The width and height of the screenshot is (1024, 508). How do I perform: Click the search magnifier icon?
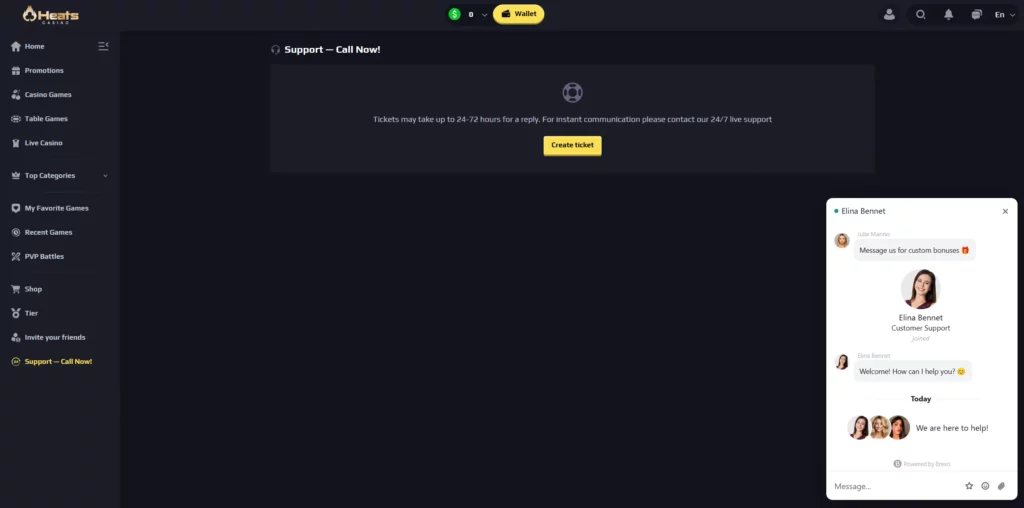(x=921, y=14)
